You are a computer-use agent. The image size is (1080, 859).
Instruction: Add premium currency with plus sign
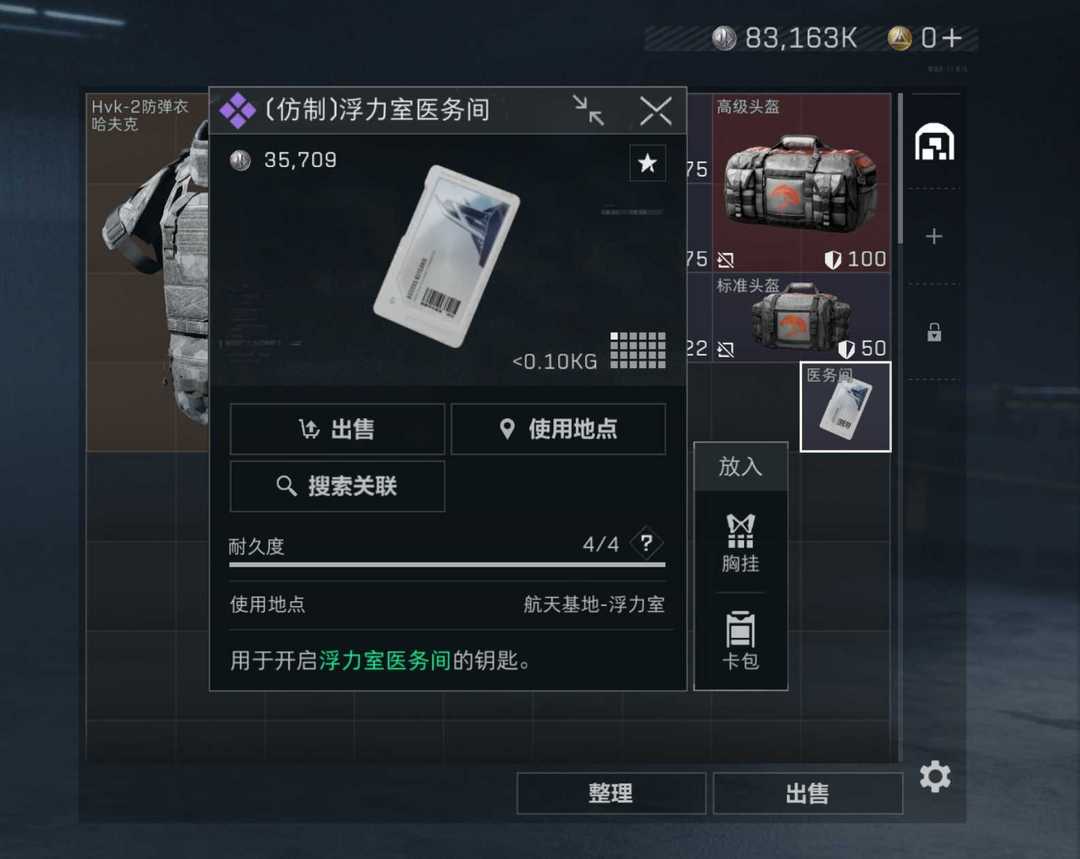pos(953,38)
